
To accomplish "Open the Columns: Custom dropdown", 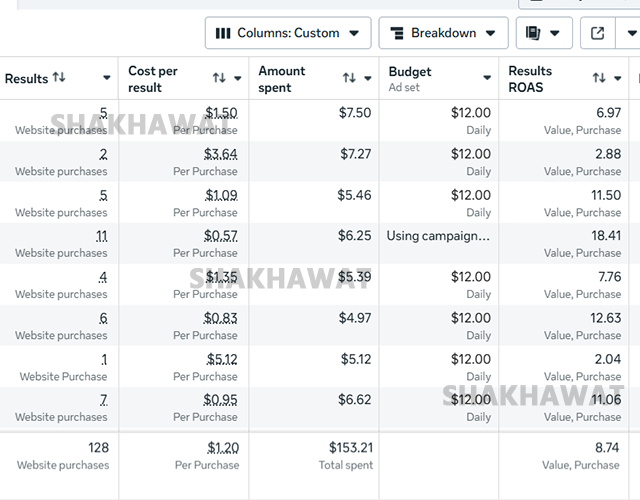I will [288, 33].
